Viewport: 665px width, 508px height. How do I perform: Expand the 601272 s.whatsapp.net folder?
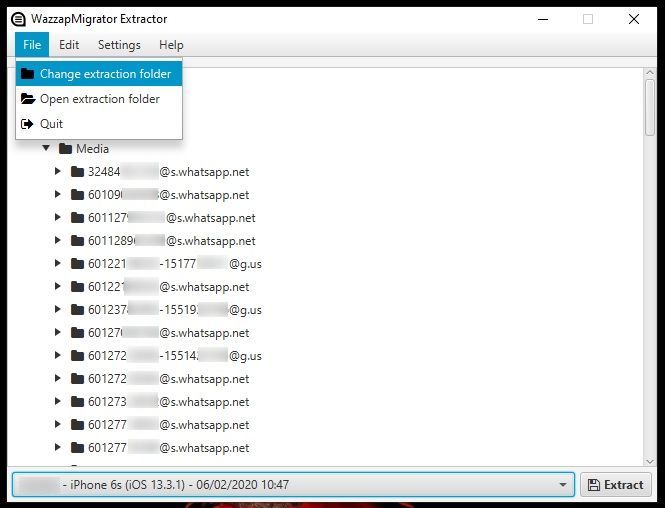coord(58,378)
